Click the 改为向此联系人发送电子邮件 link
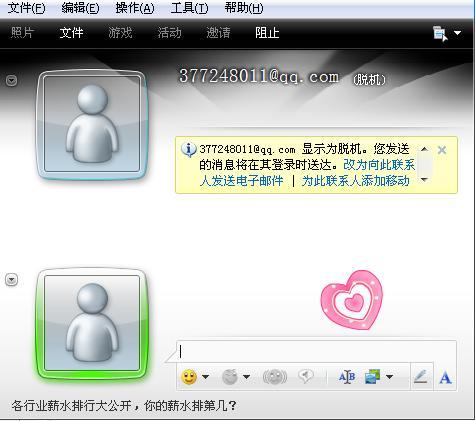 [307, 173]
